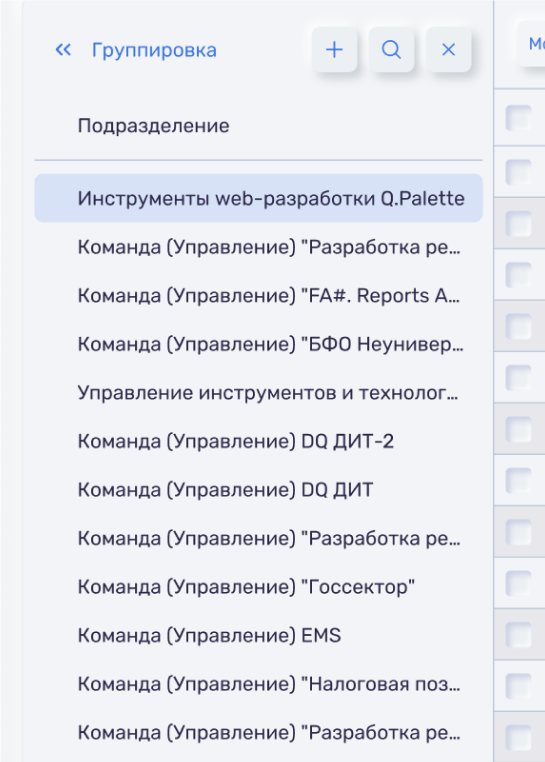Click the Группировка header link
Screen dimensions: 545x762
tap(154, 50)
